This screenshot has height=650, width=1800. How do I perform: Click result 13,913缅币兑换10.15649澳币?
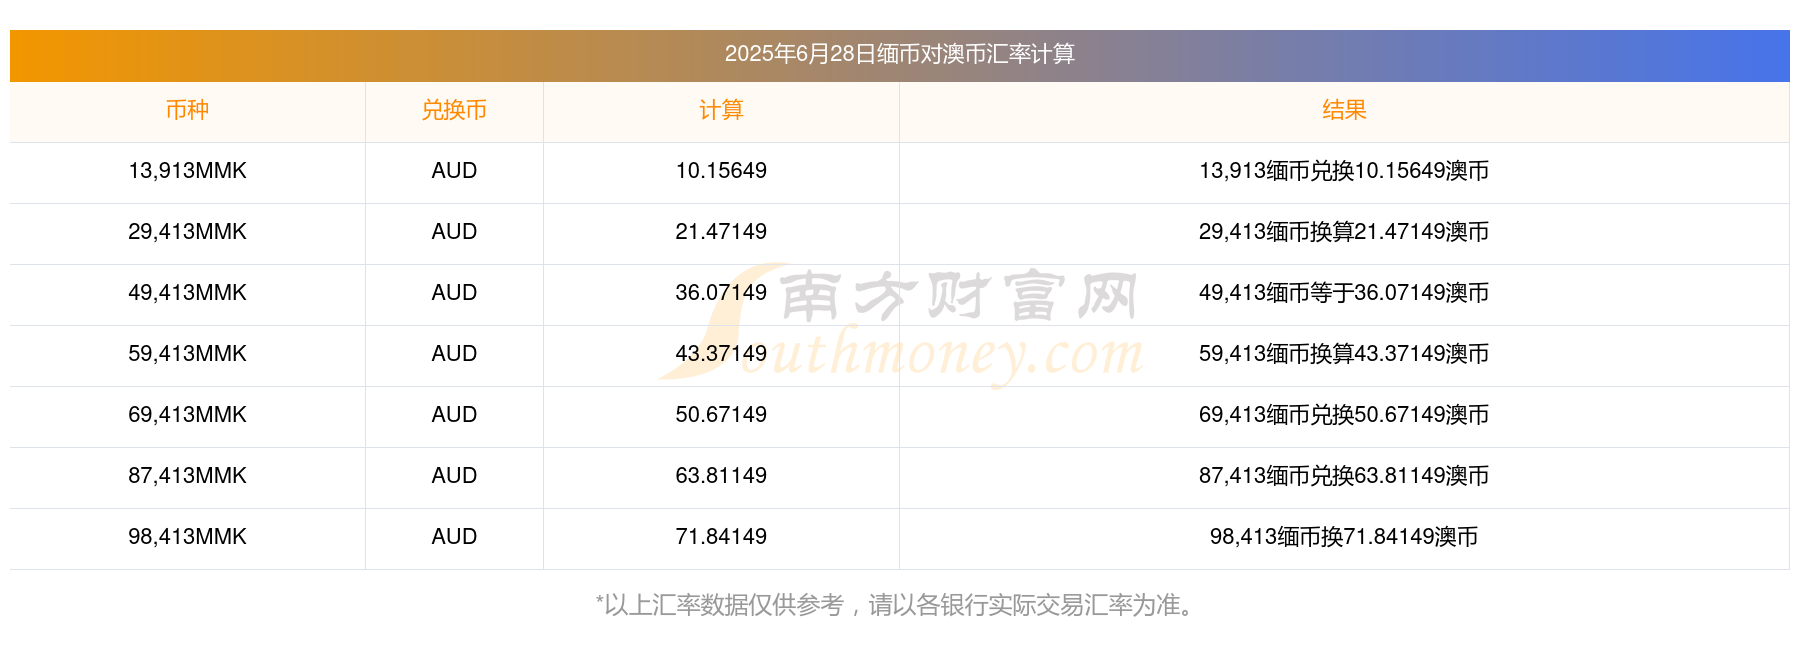click(1344, 171)
